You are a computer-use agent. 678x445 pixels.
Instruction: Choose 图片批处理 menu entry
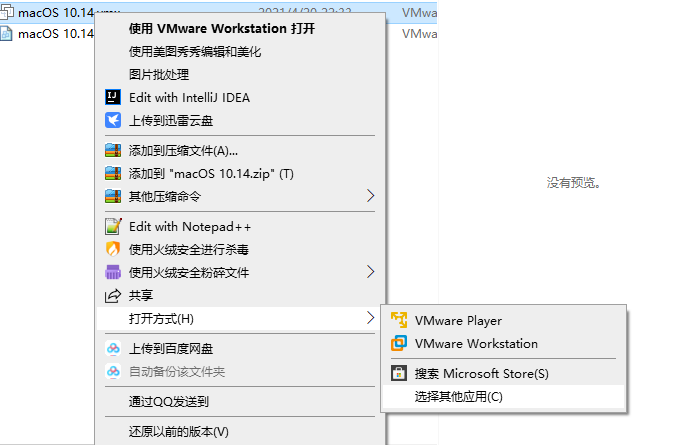click(x=159, y=74)
